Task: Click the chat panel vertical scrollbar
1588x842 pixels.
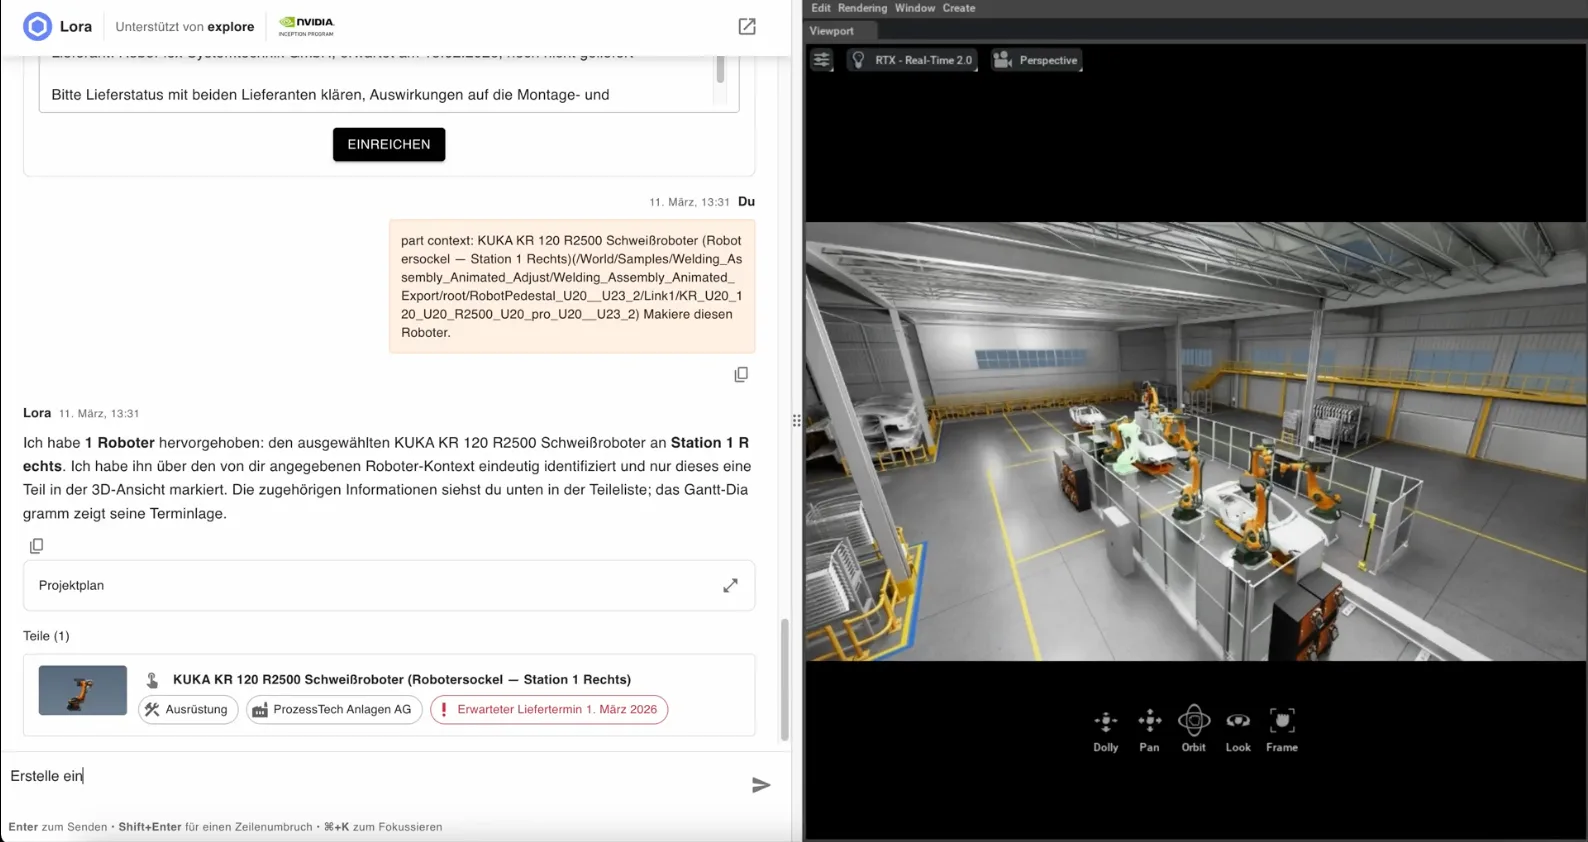Action: [x=785, y=680]
